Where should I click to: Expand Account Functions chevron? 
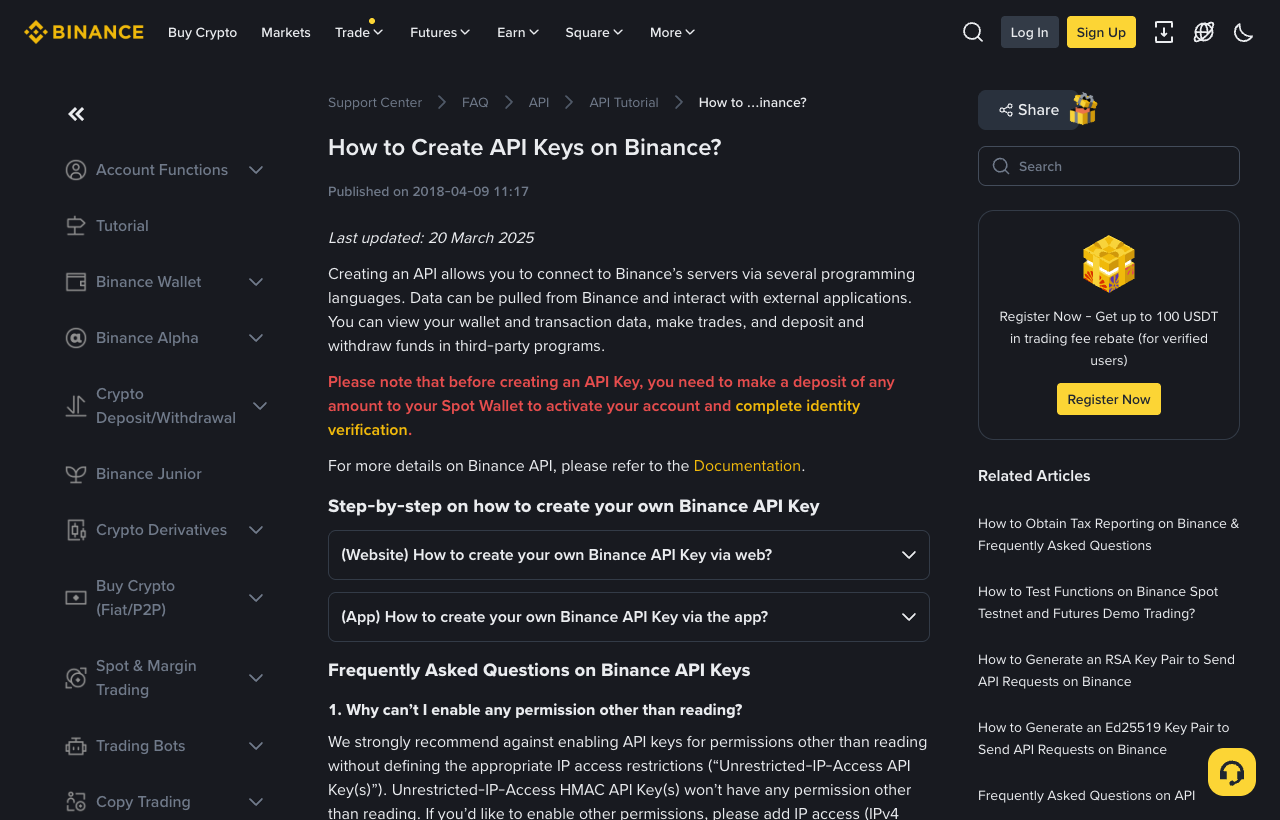click(x=256, y=170)
